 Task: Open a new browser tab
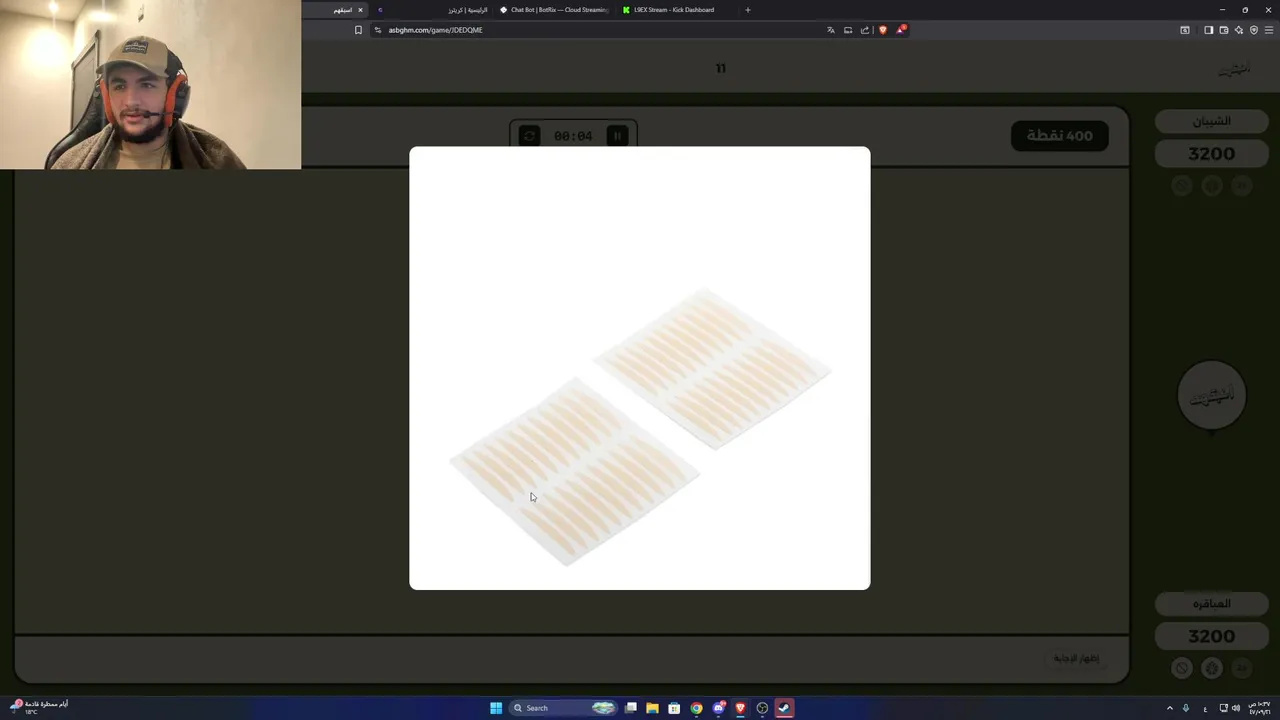[747, 10]
